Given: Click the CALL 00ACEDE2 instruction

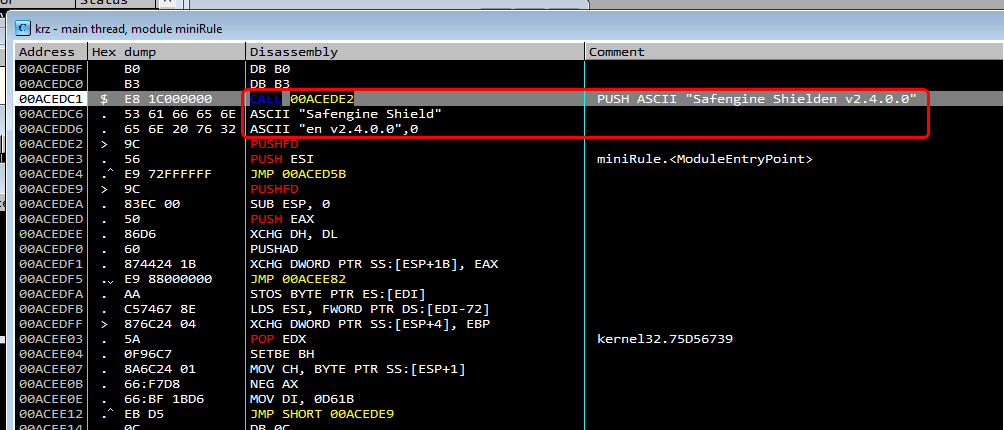Looking at the screenshot, I should coord(302,99).
